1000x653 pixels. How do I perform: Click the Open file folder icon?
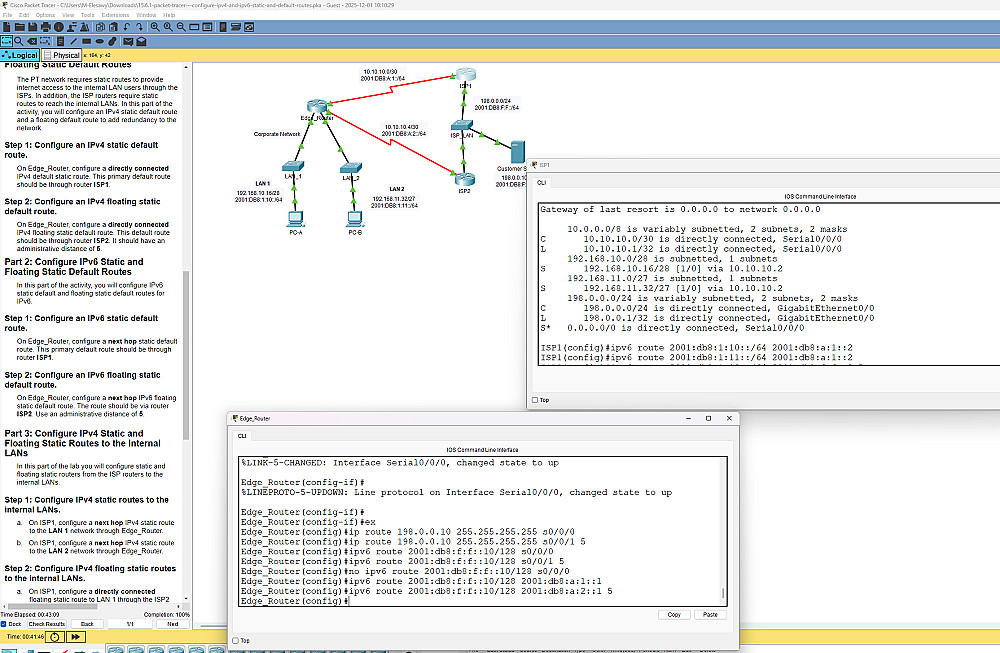pyautogui.click(x=20, y=27)
